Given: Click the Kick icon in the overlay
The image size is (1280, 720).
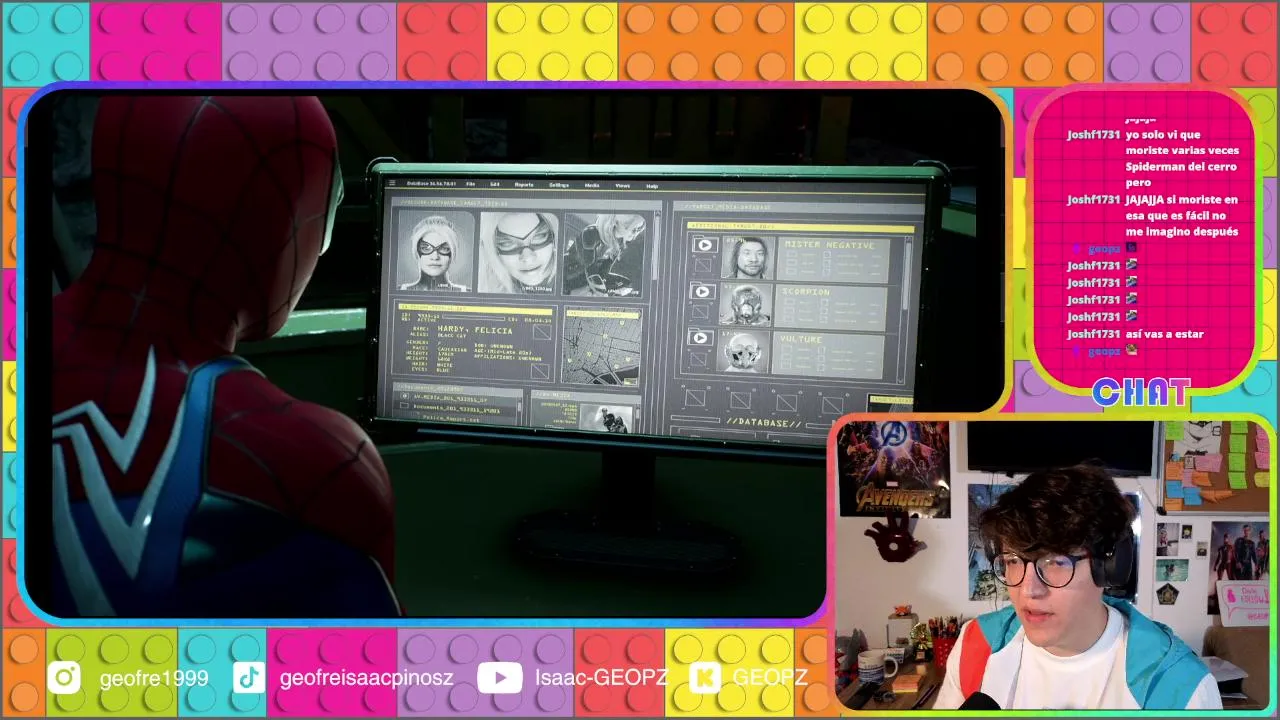Looking at the screenshot, I should coord(705,678).
